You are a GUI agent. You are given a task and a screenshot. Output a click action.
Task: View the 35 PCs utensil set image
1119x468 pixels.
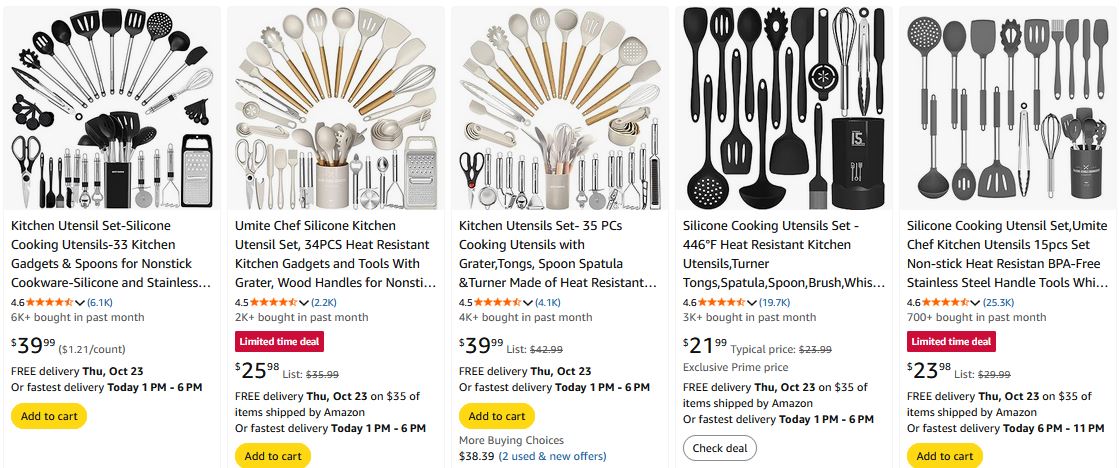pos(559,107)
